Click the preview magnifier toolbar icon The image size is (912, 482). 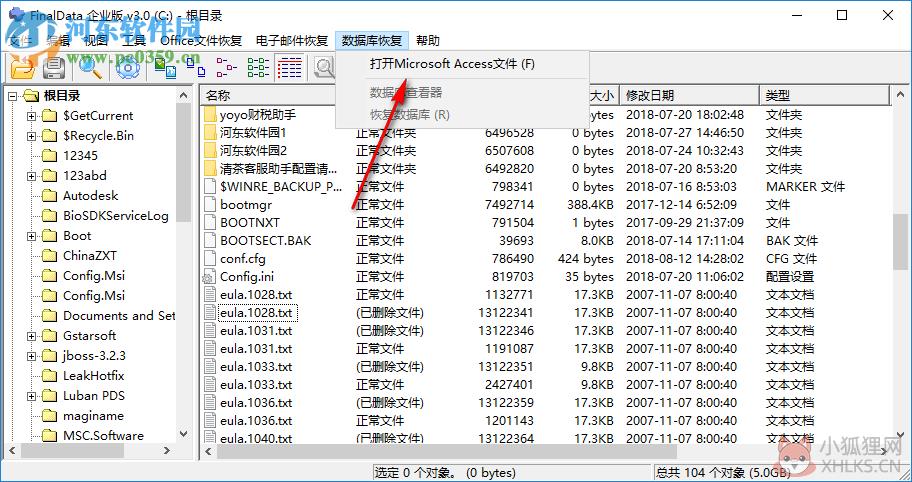pyautogui.click(x=323, y=67)
